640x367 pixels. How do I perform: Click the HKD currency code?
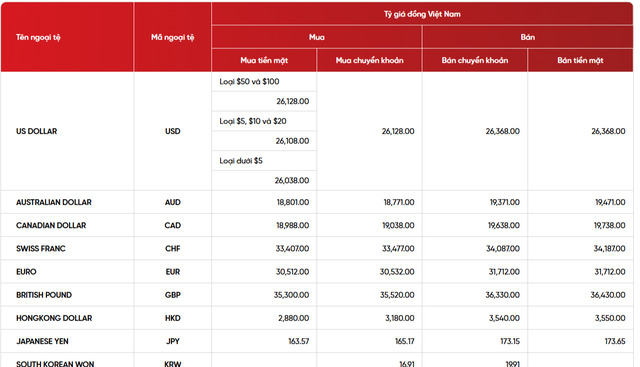(x=173, y=318)
